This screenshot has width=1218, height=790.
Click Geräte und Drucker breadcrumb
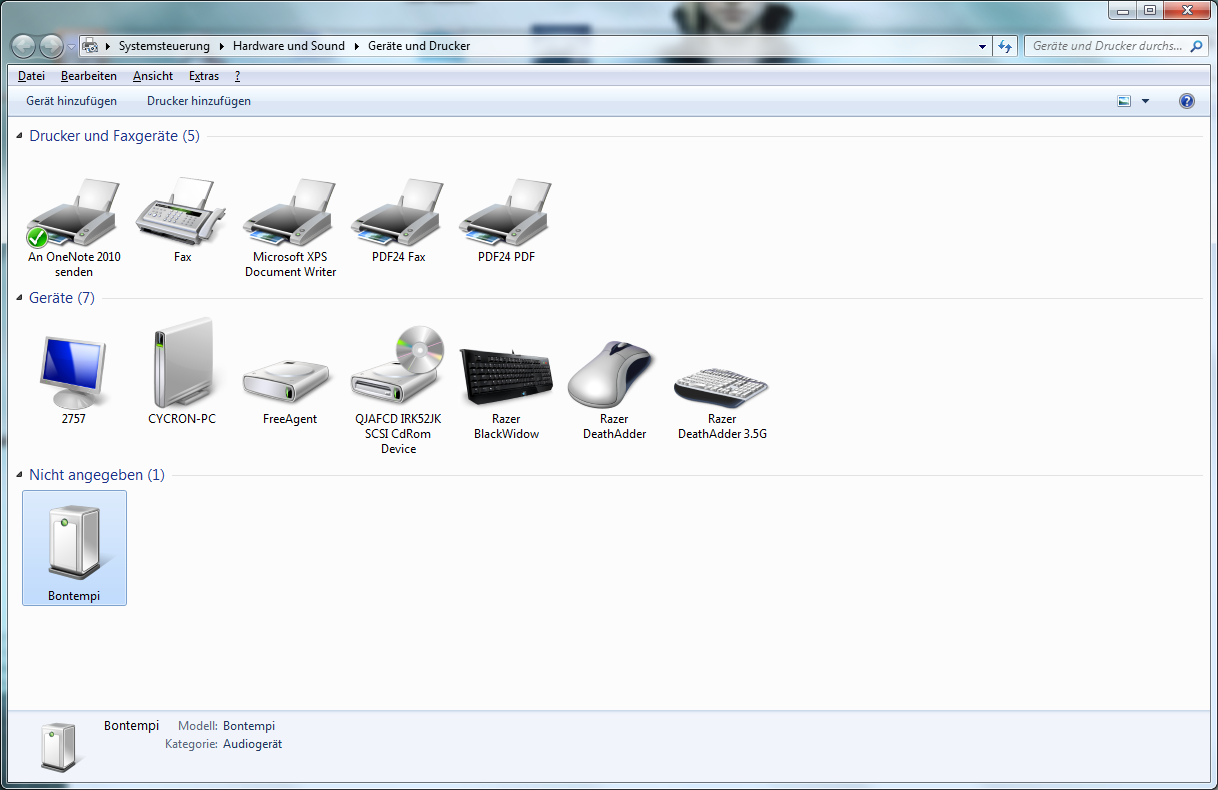[x=419, y=46]
